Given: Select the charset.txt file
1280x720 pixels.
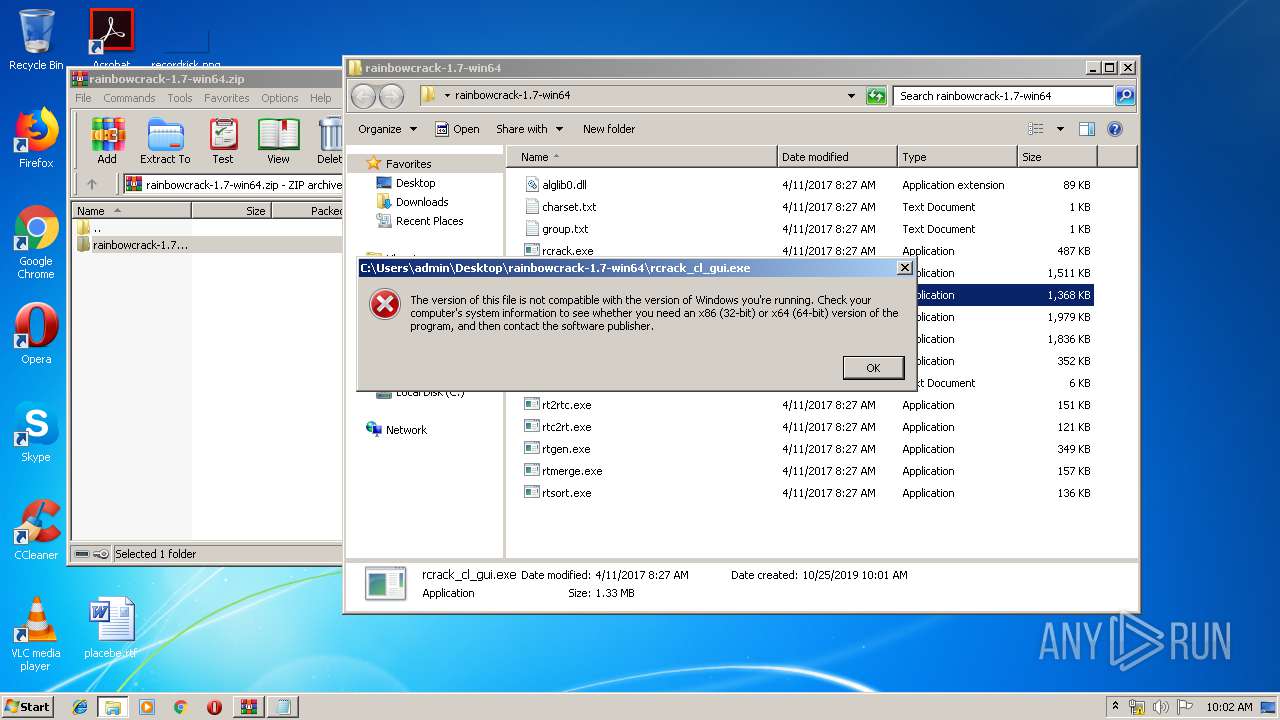Looking at the screenshot, I should (x=560, y=207).
